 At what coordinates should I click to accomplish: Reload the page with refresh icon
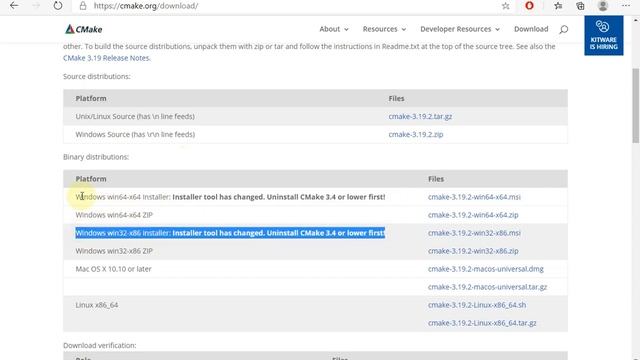pos(58,6)
